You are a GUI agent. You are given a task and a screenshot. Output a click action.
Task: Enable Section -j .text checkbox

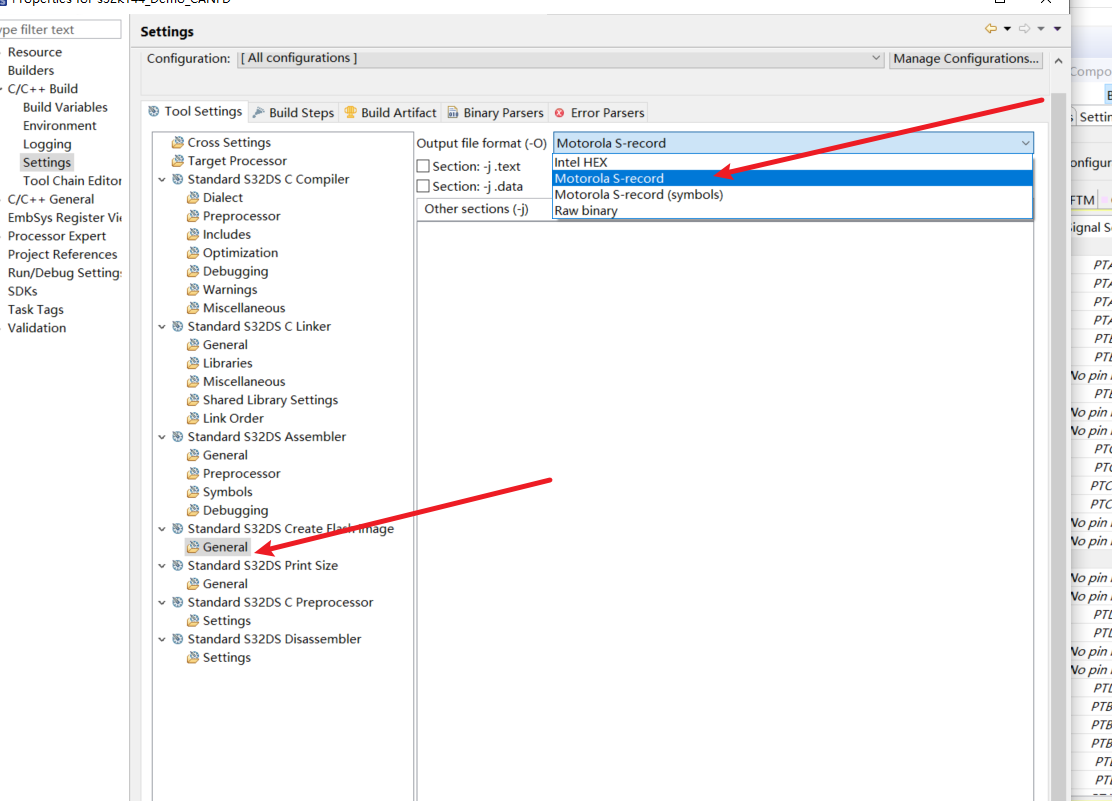(423, 166)
